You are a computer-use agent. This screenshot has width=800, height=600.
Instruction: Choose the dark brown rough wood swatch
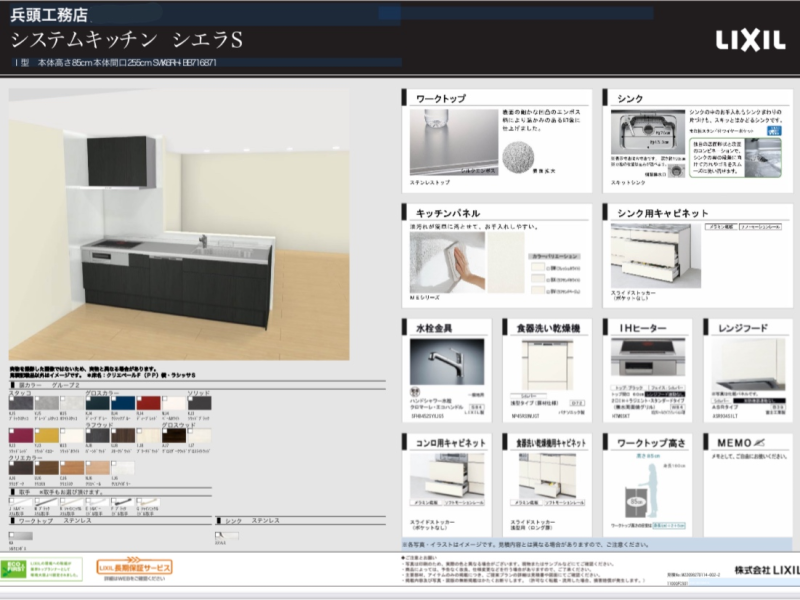(123, 435)
